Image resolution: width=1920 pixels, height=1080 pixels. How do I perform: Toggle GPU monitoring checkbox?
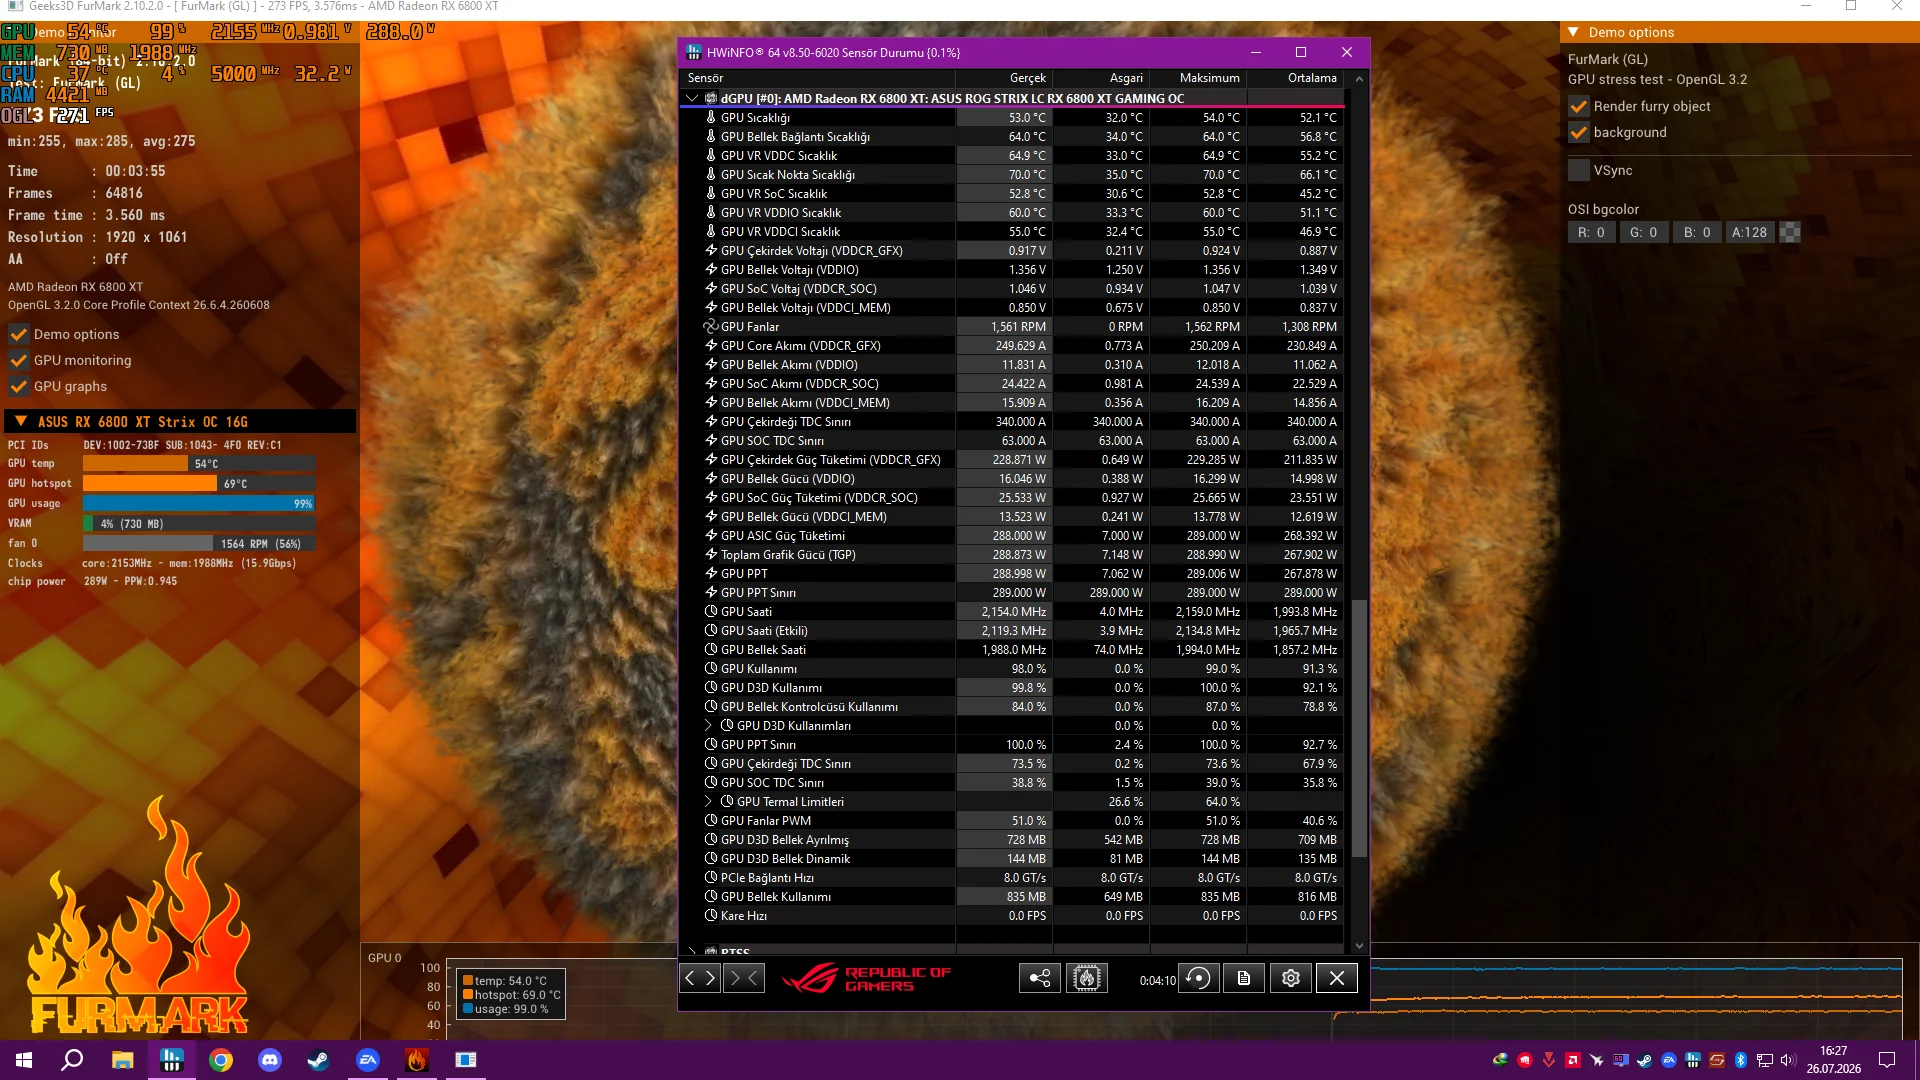click(x=19, y=360)
